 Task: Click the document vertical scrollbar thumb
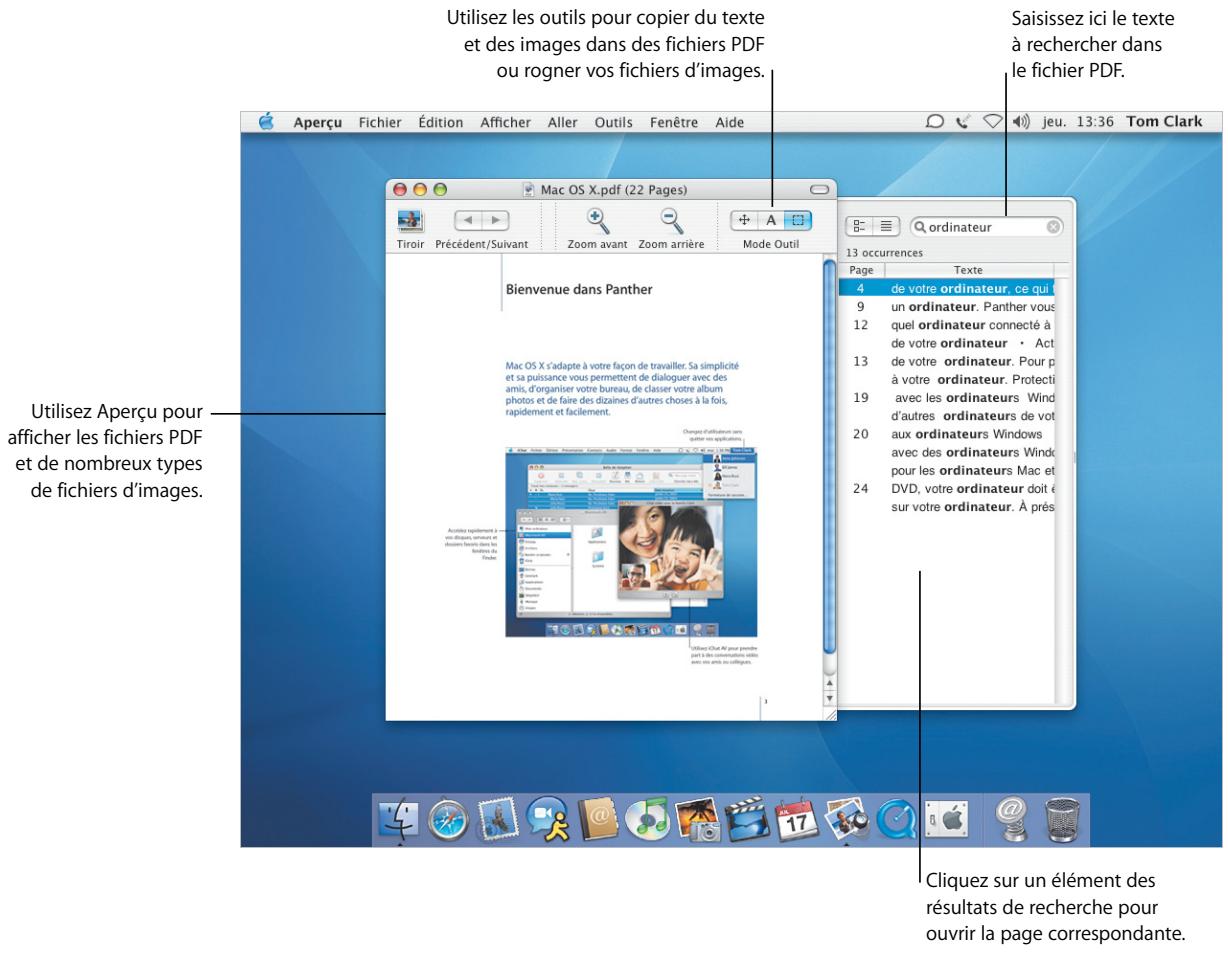pyautogui.click(x=828, y=457)
